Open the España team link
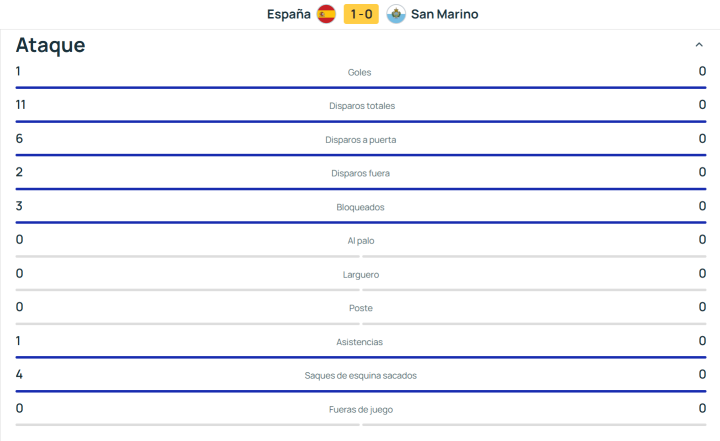720x441 pixels. (289, 14)
